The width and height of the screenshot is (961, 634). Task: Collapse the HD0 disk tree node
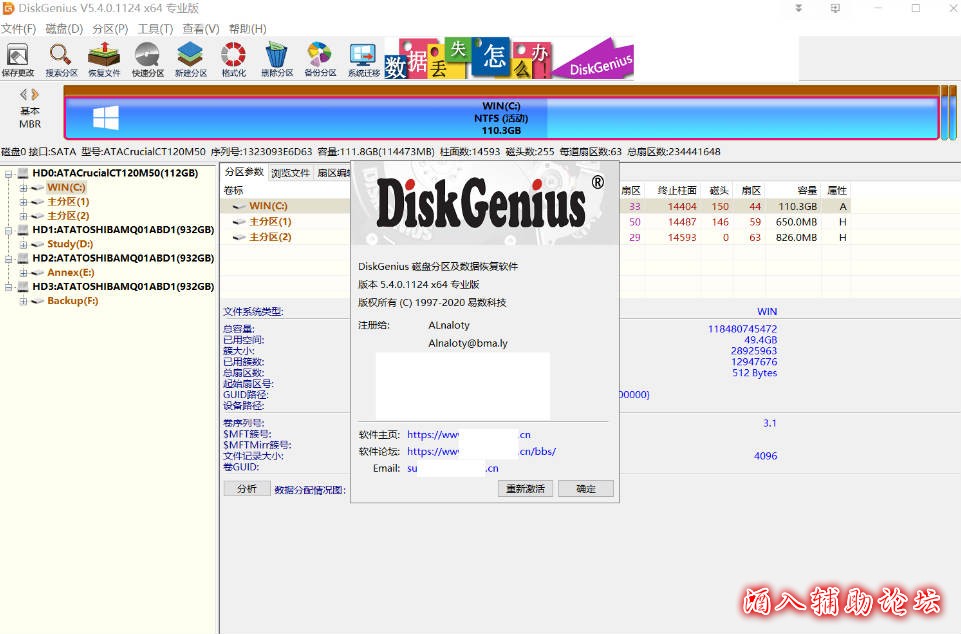tap(9, 173)
